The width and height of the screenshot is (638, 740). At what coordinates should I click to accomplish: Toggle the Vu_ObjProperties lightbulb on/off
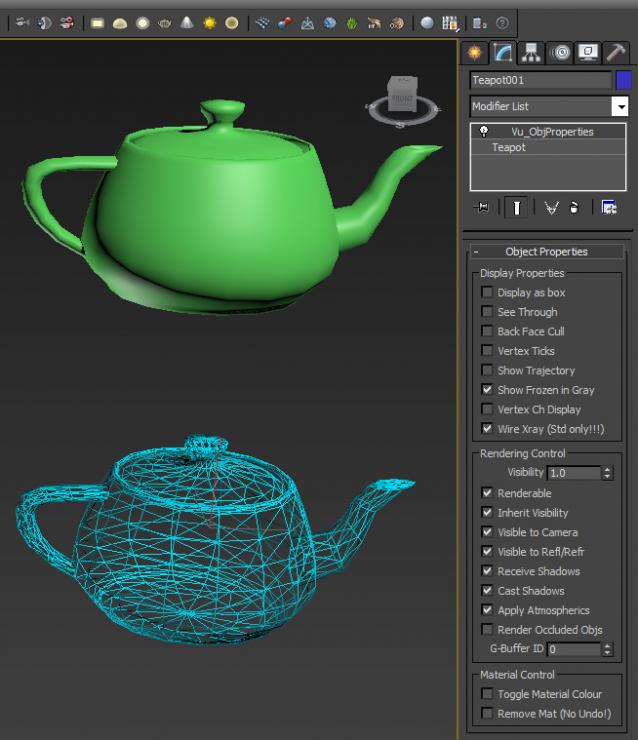(x=484, y=131)
